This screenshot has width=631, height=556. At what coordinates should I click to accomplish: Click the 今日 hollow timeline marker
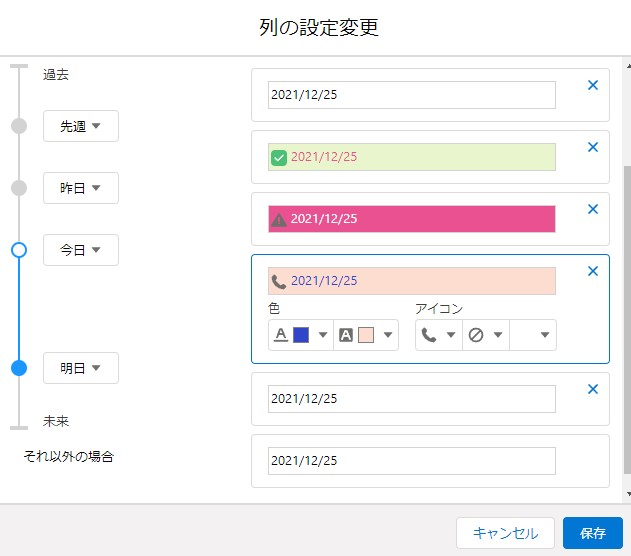point(19,250)
